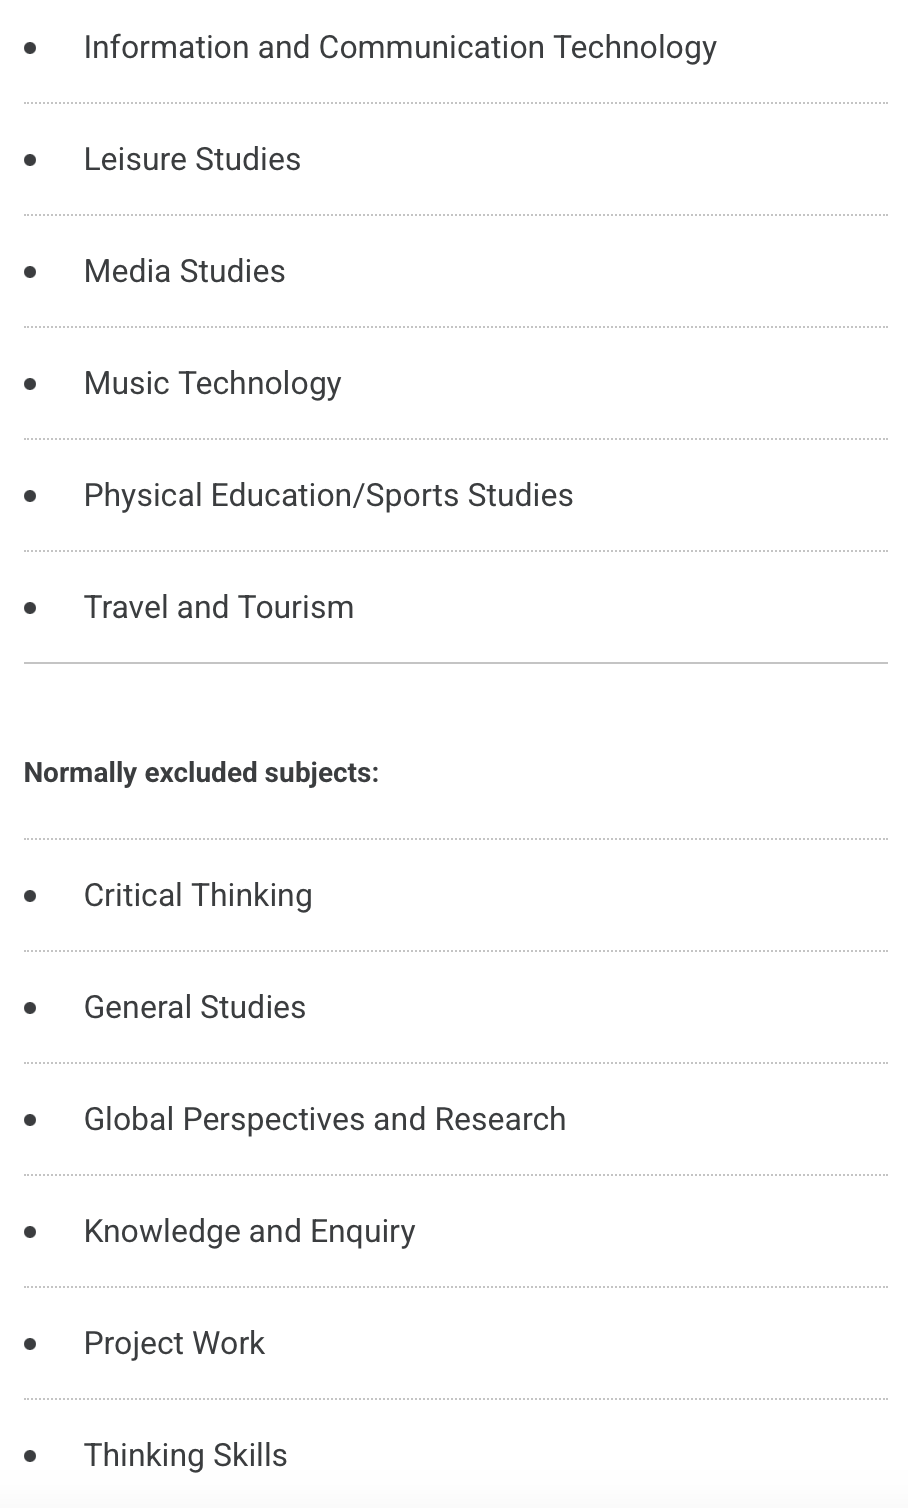Click the bullet beside Project Work
The image size is (908, 1508).
[31, 1344]
